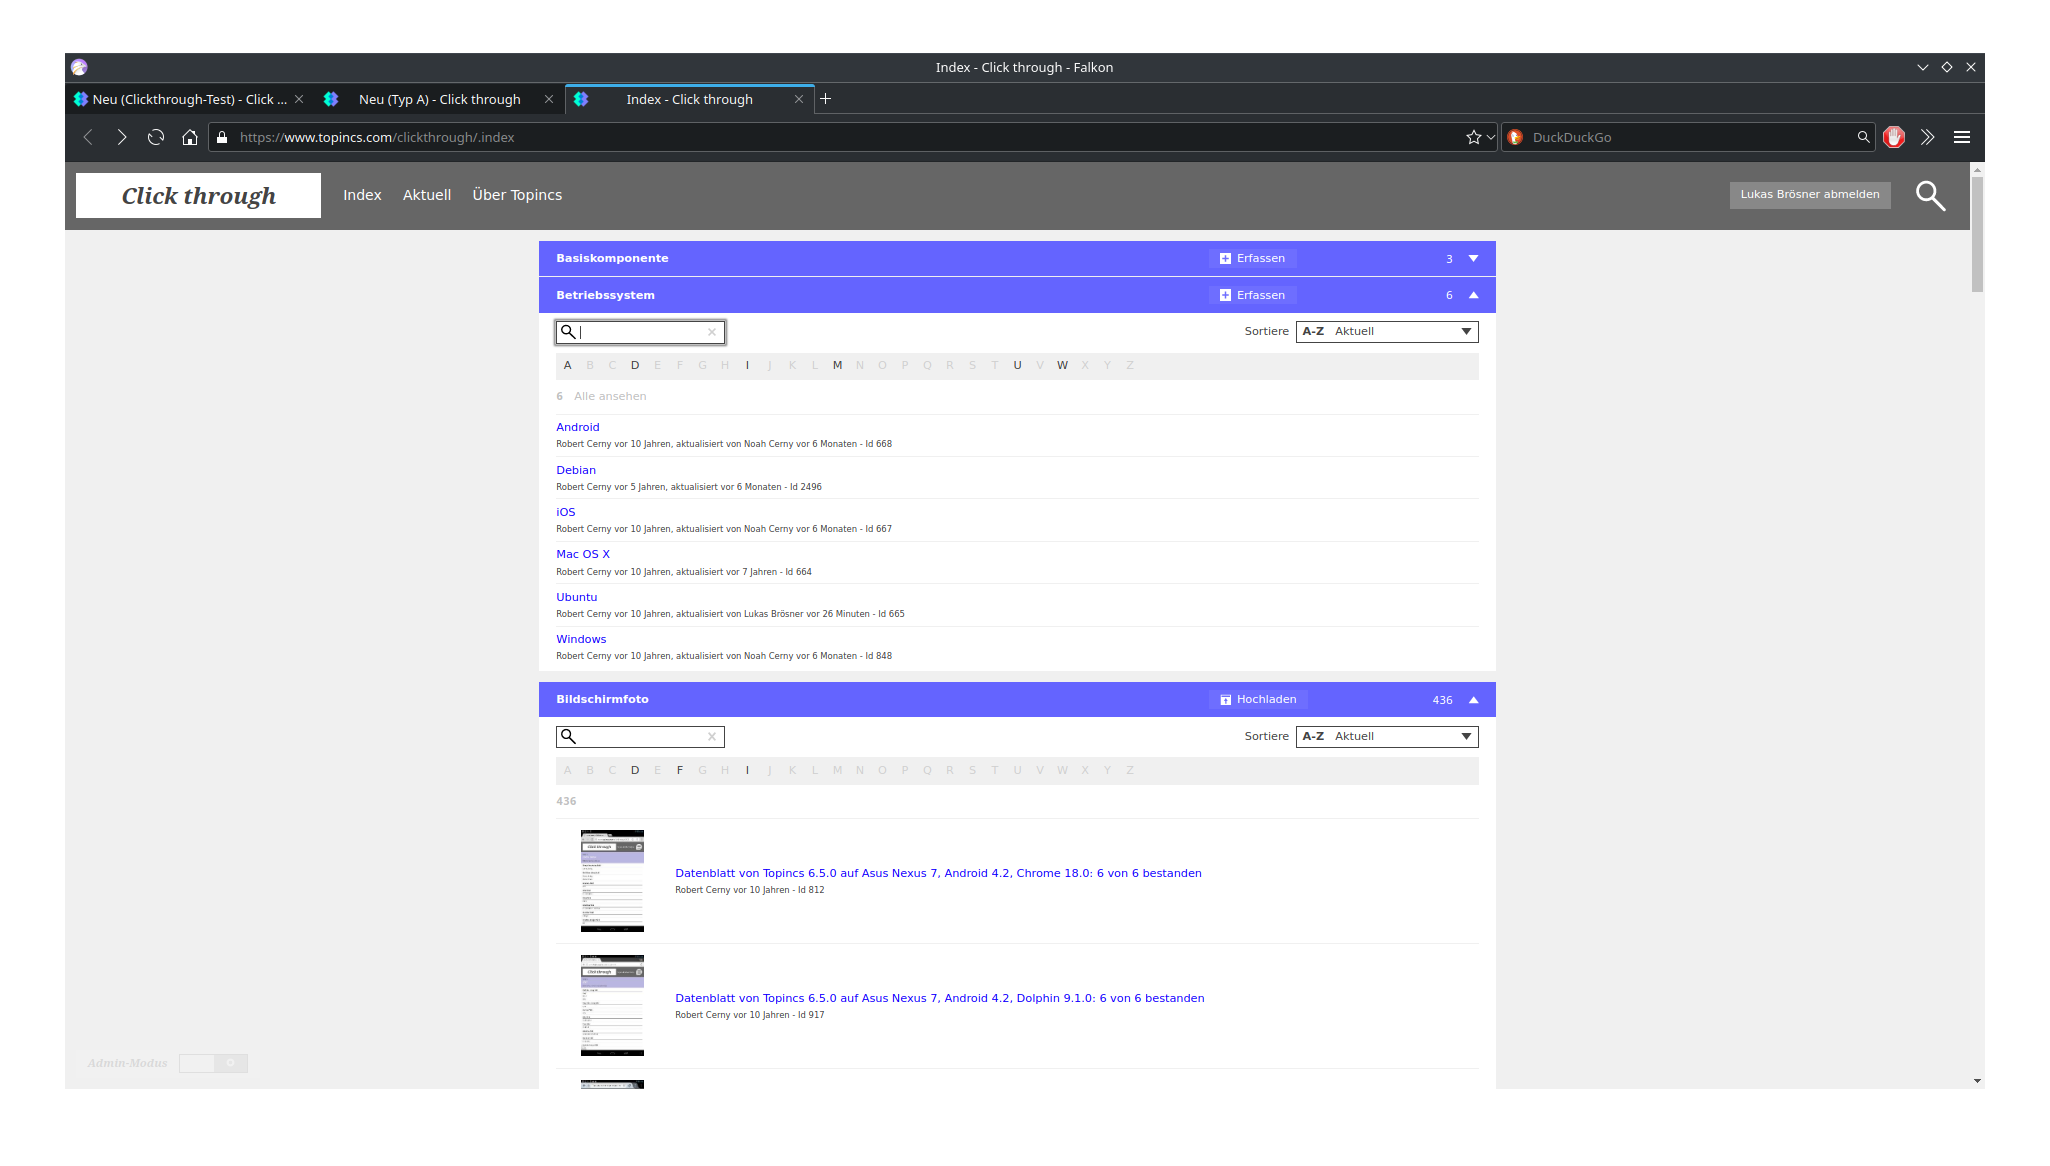Open the new tab with the plus icon
Screen dimensions: 2050x1166
(x=825, y=99)
